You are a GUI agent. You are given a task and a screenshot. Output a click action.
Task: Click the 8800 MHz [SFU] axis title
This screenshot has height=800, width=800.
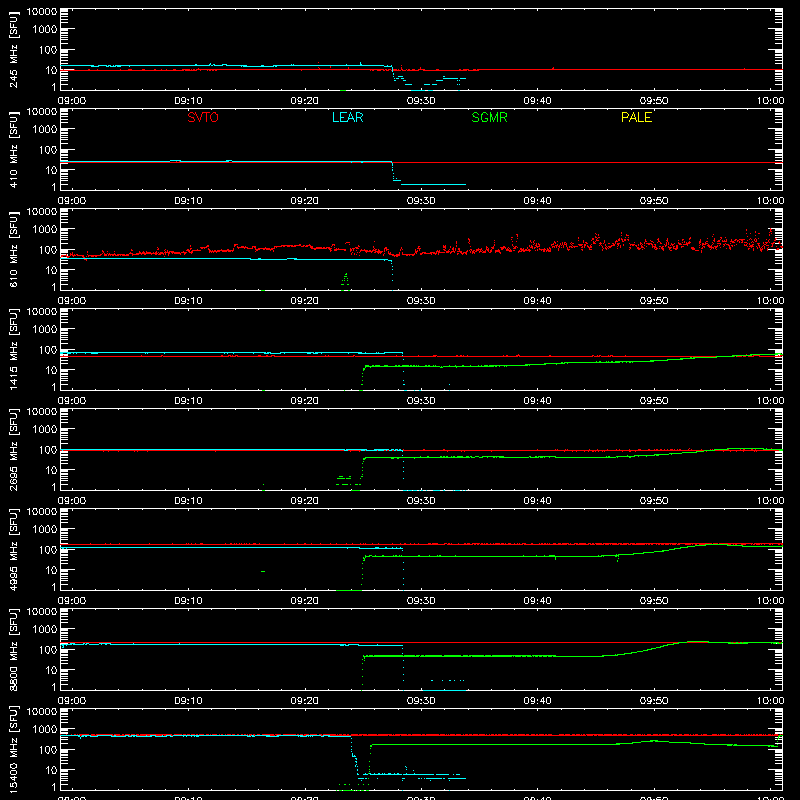pos(13,649)
